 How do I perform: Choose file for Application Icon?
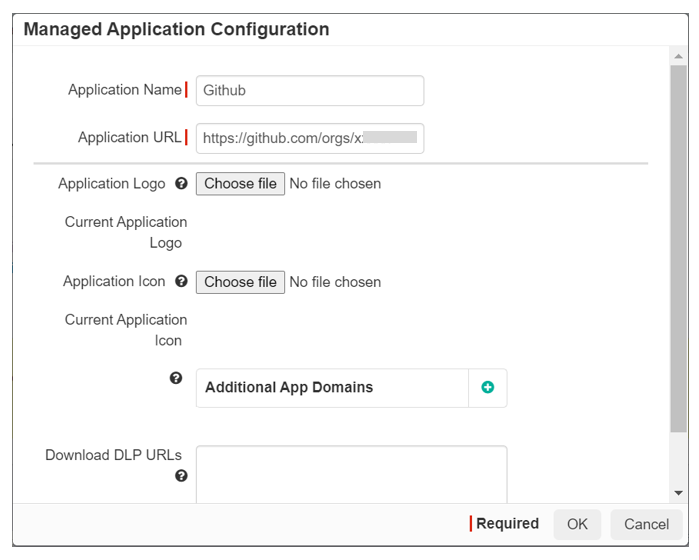coord(240,282)
